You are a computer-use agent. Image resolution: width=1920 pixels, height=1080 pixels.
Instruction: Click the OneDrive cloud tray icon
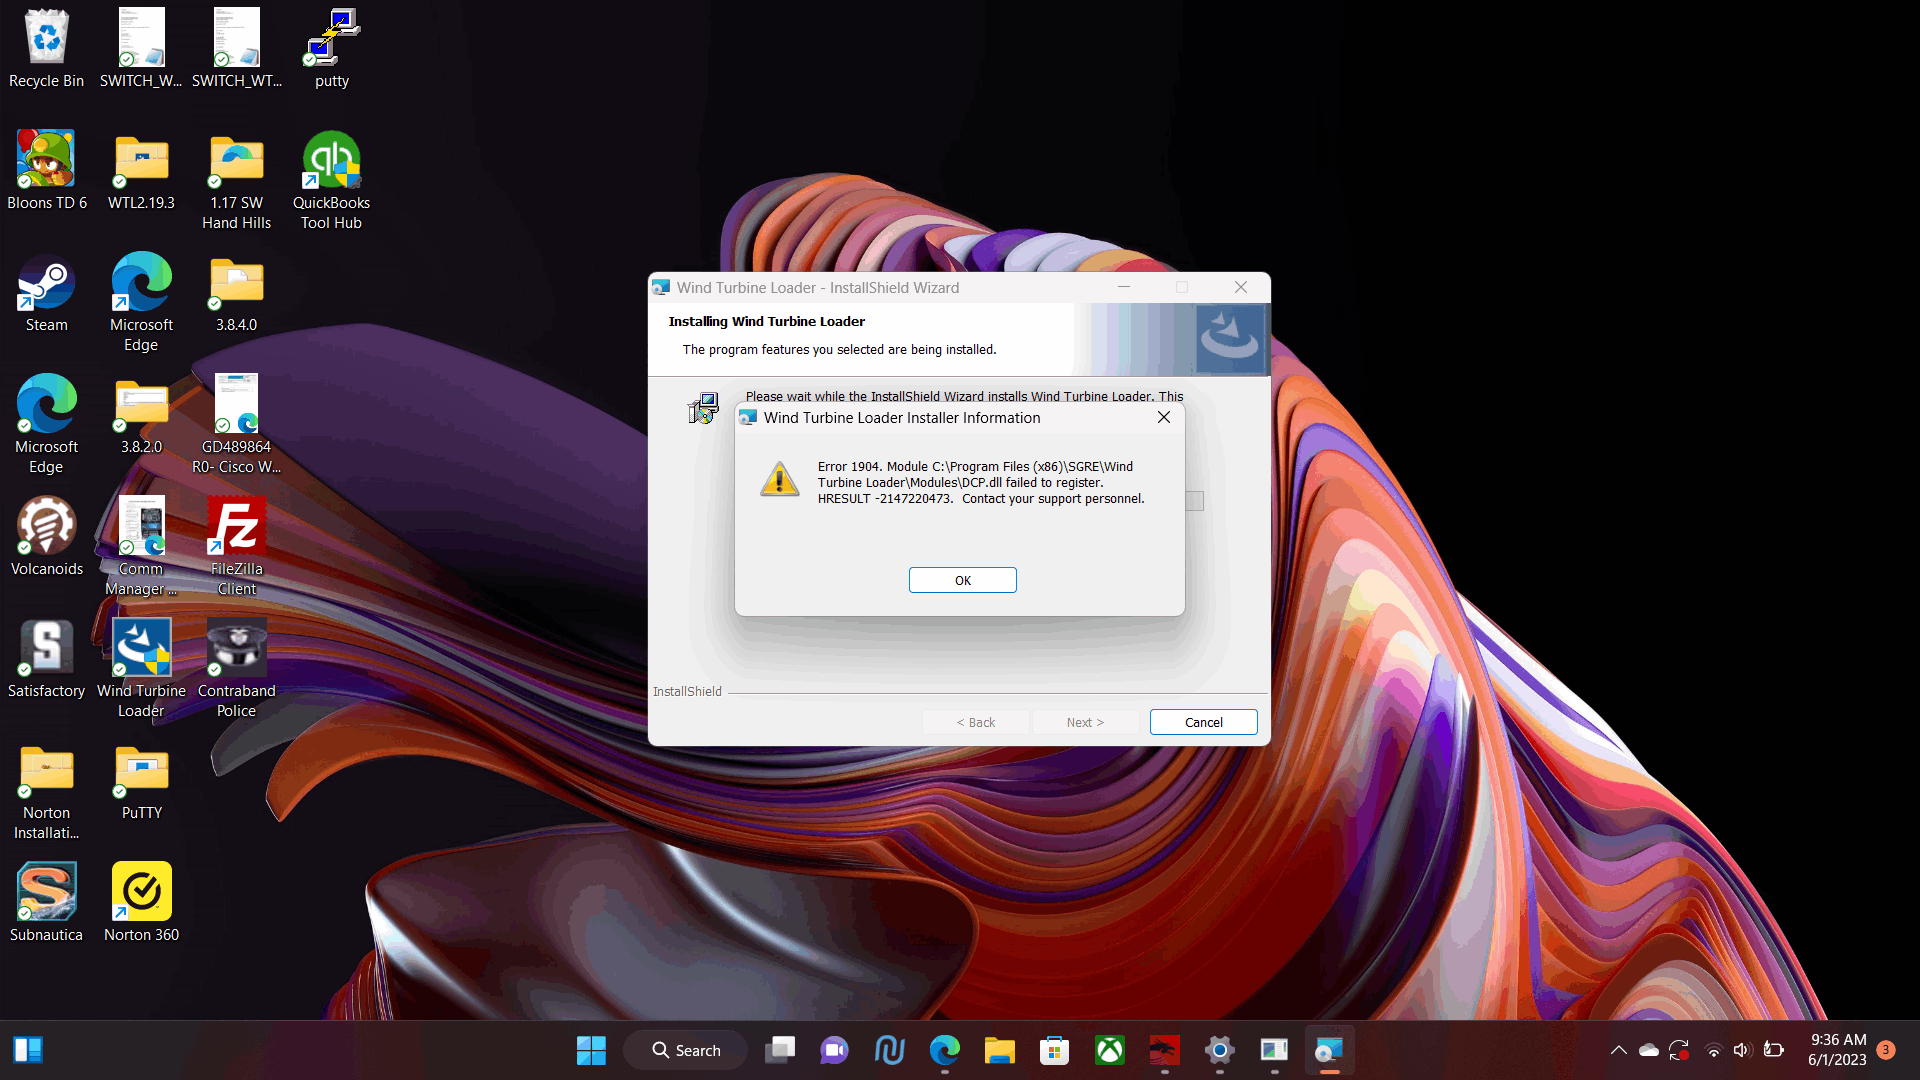click(x=1649, y=1050)
